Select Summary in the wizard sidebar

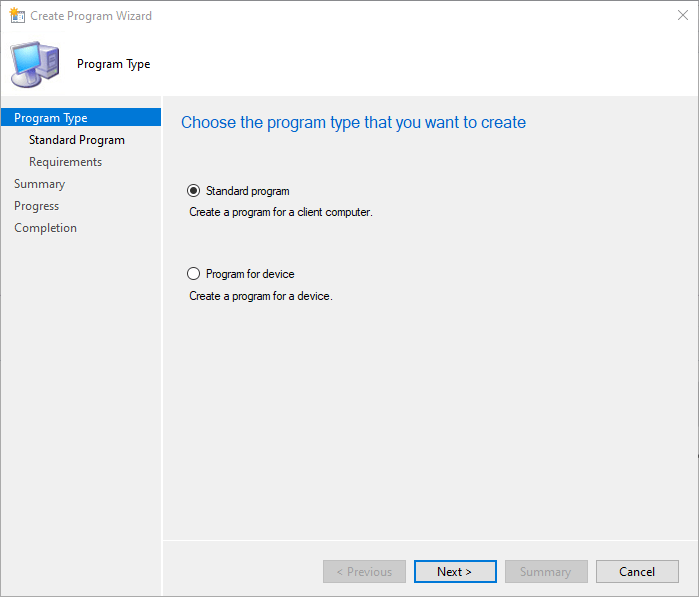point(39,184)
